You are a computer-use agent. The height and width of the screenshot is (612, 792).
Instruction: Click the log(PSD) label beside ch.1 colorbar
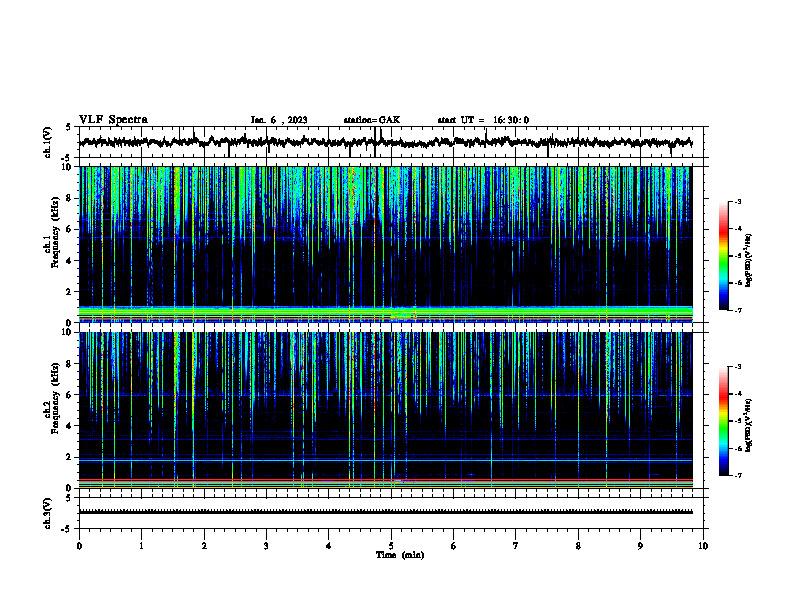point(749,261)
